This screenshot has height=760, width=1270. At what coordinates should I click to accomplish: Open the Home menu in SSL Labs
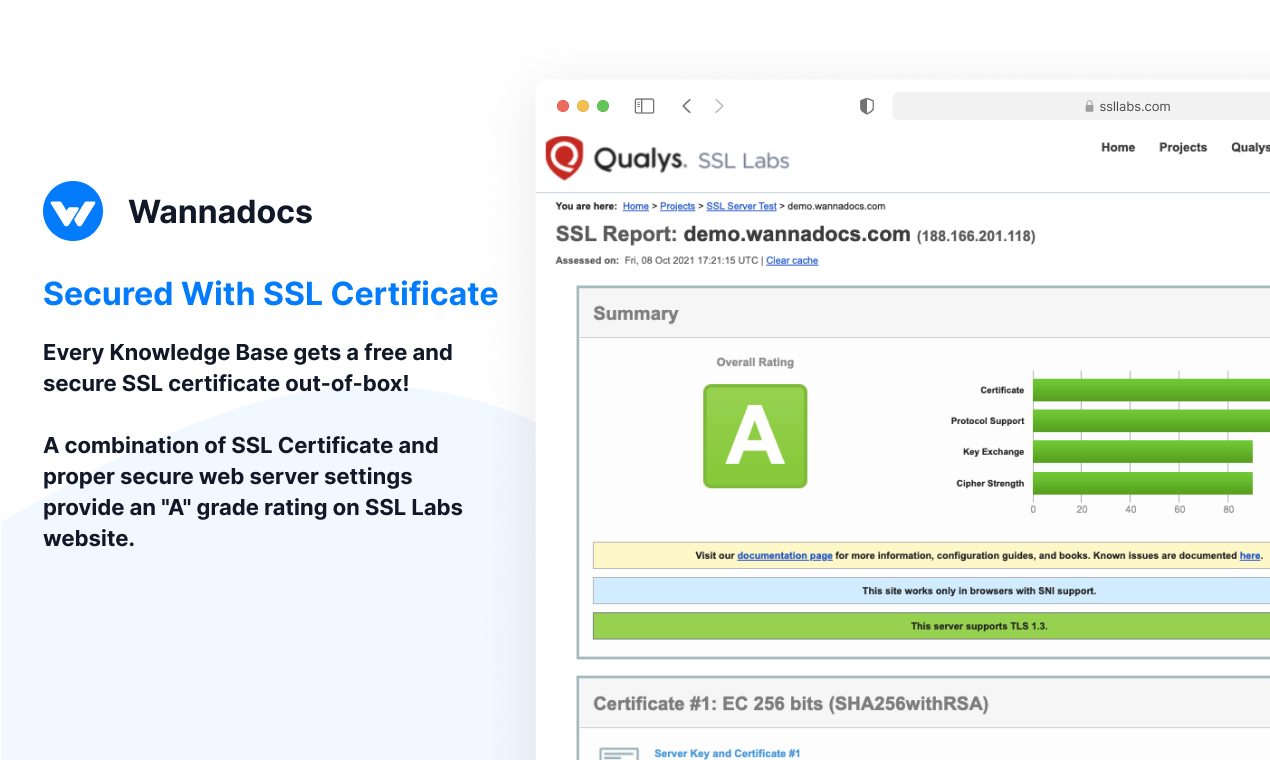pos(1118,147)
